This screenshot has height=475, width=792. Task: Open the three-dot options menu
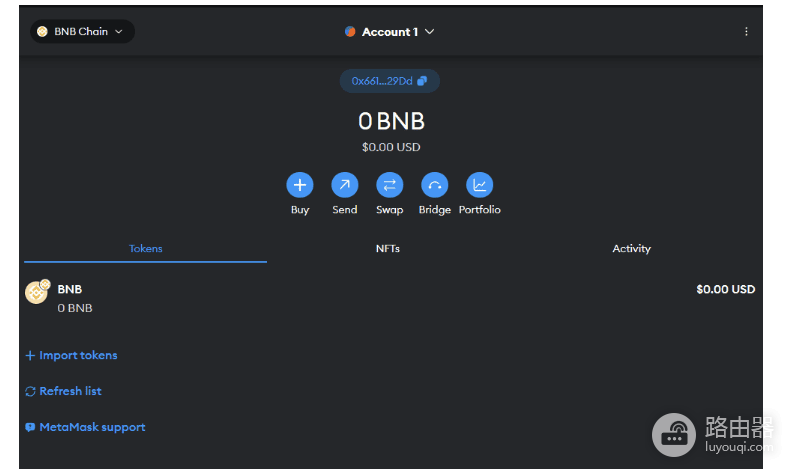click(x=746, y=31)
